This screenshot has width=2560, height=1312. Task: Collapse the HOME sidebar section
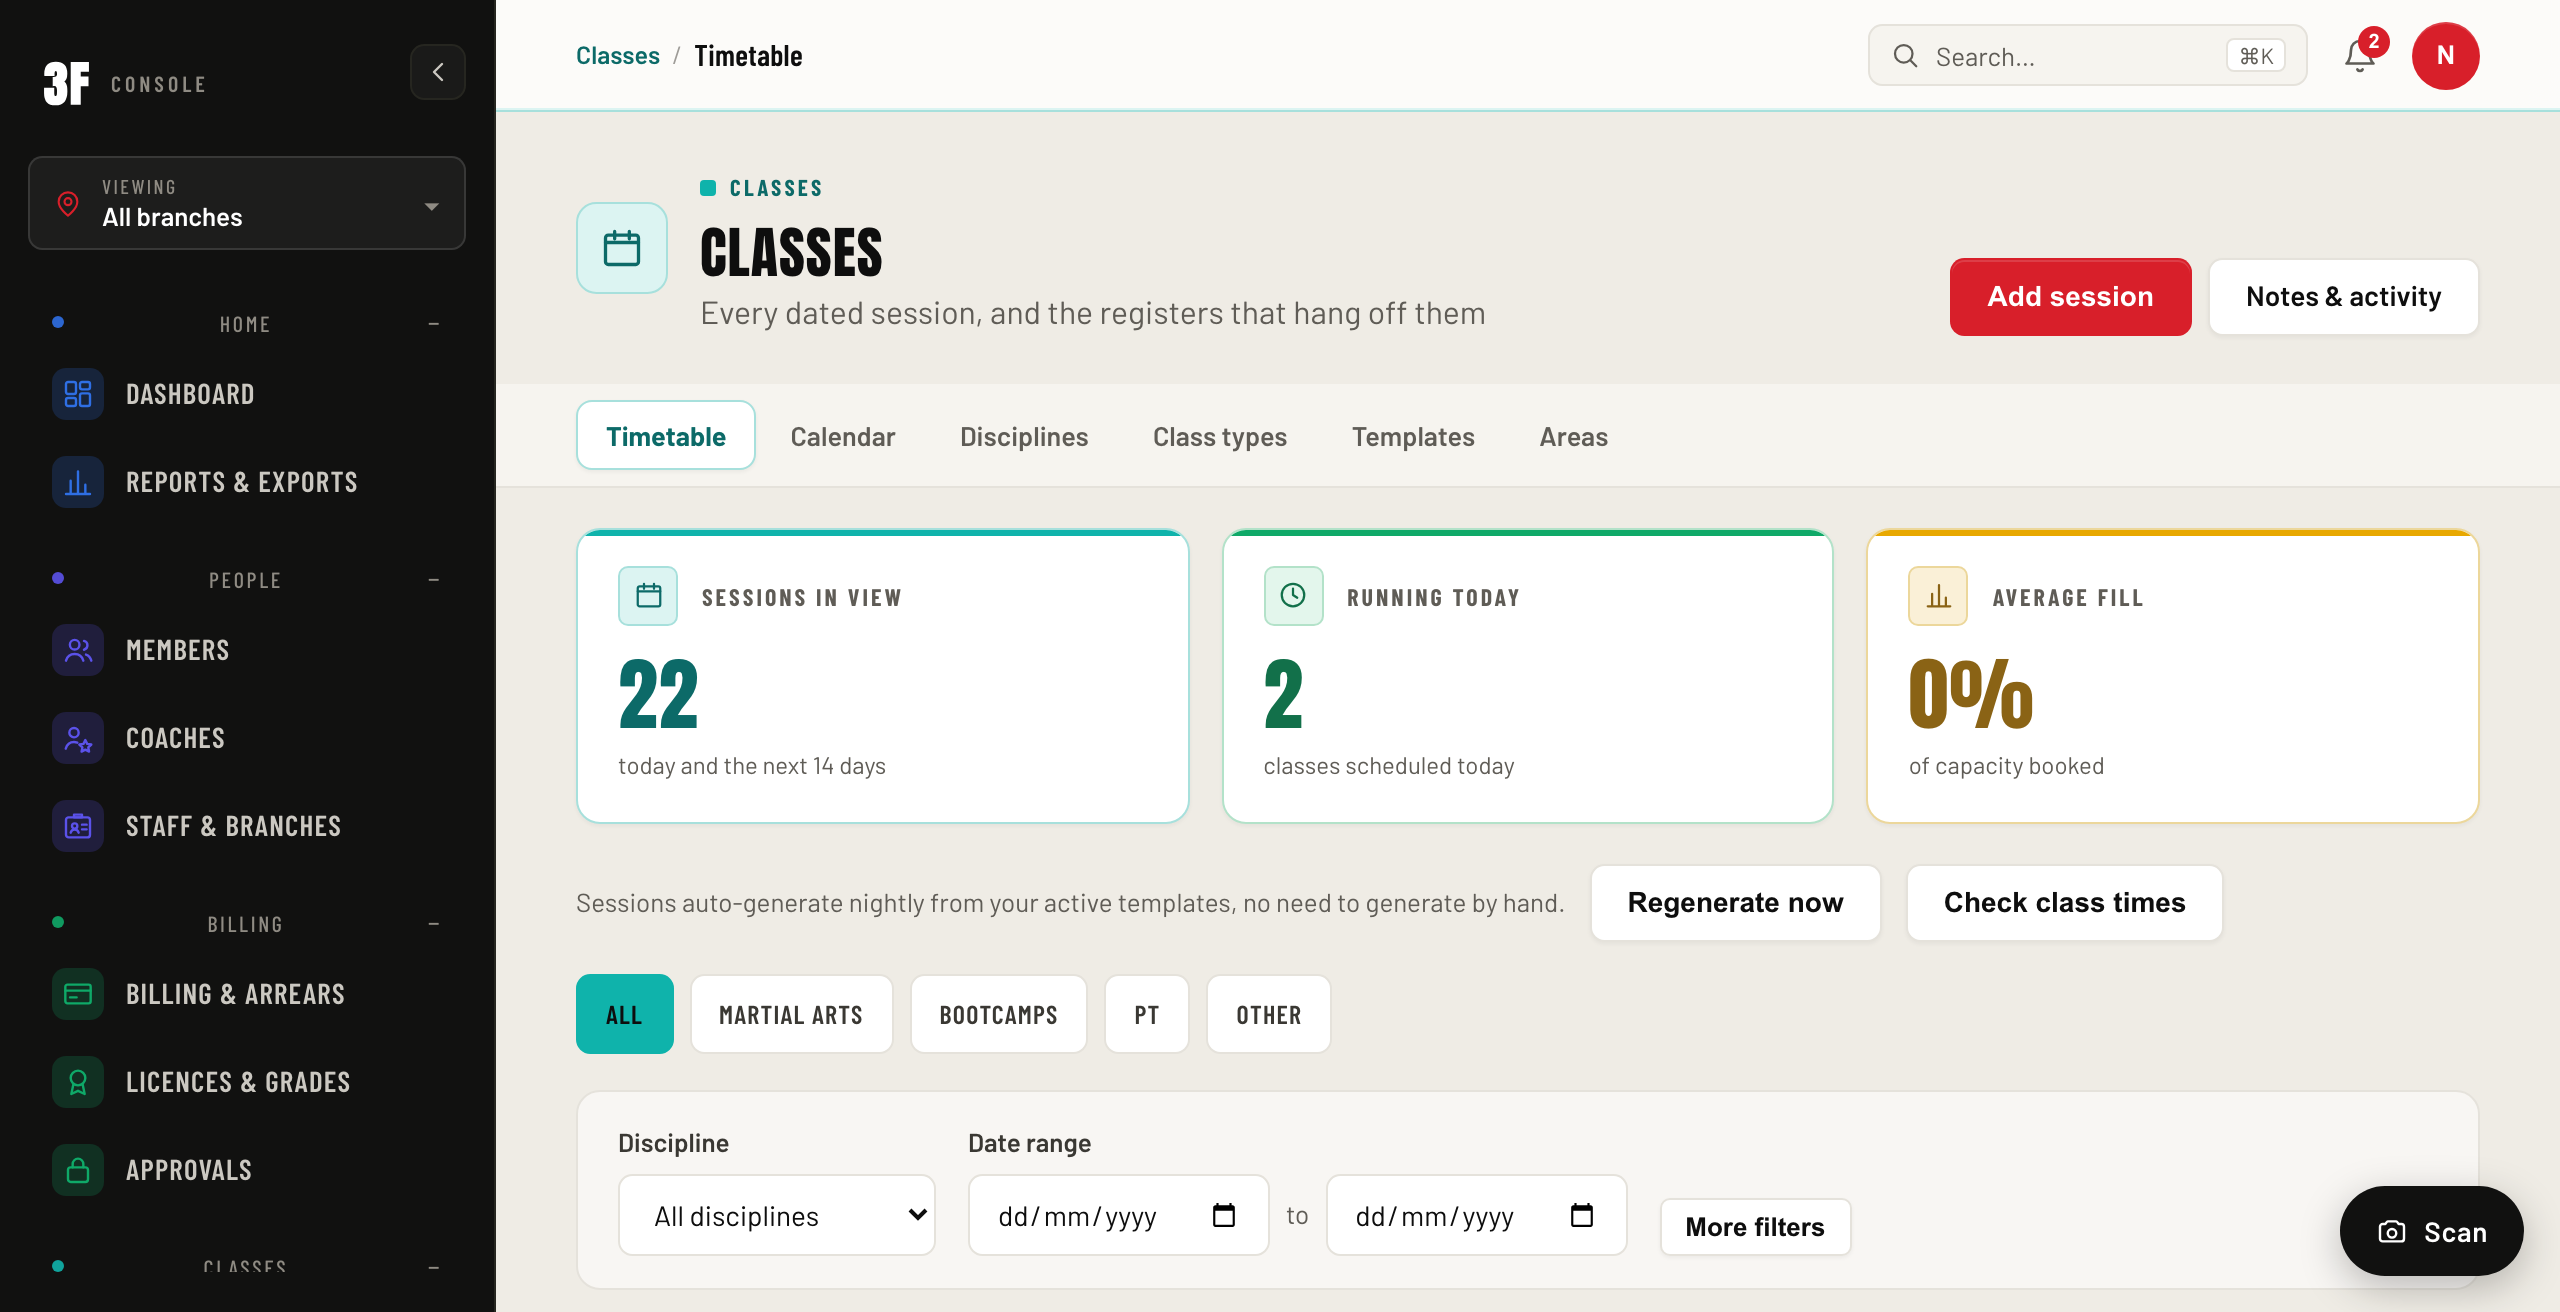[x=434, y=324]
